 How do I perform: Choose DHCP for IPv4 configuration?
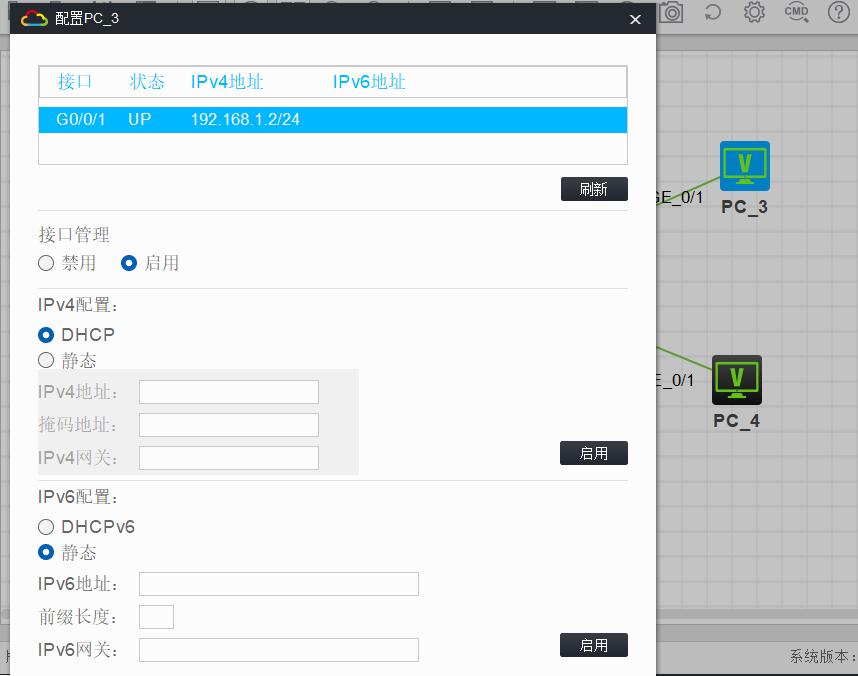point(46,335)
